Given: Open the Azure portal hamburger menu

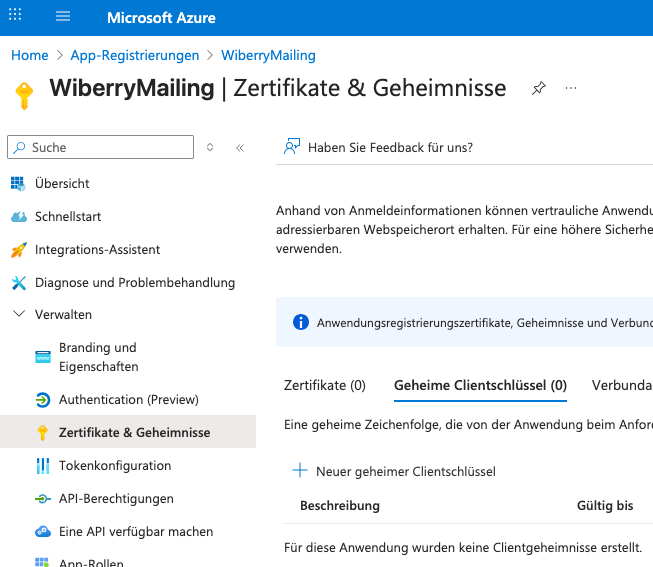Looking at the screenshot, I should click(x=63, y=17).
